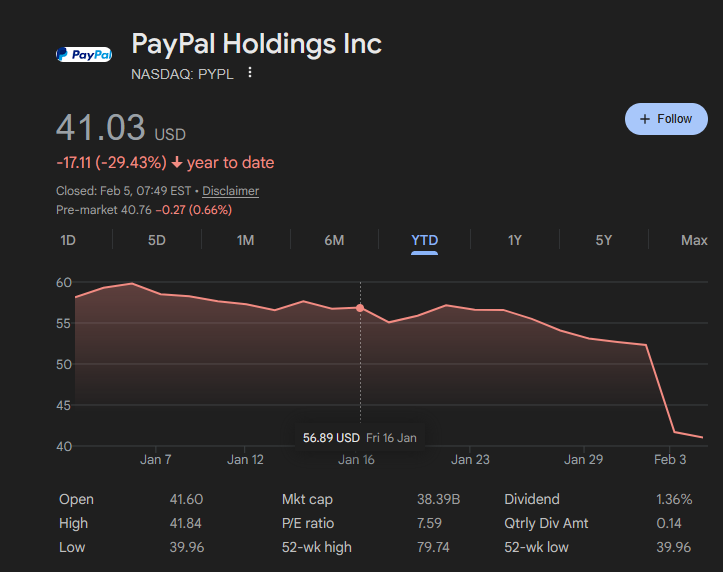
Task: Click the -17.11 (-29.43%) year to date text
Action: pos(165,163)
